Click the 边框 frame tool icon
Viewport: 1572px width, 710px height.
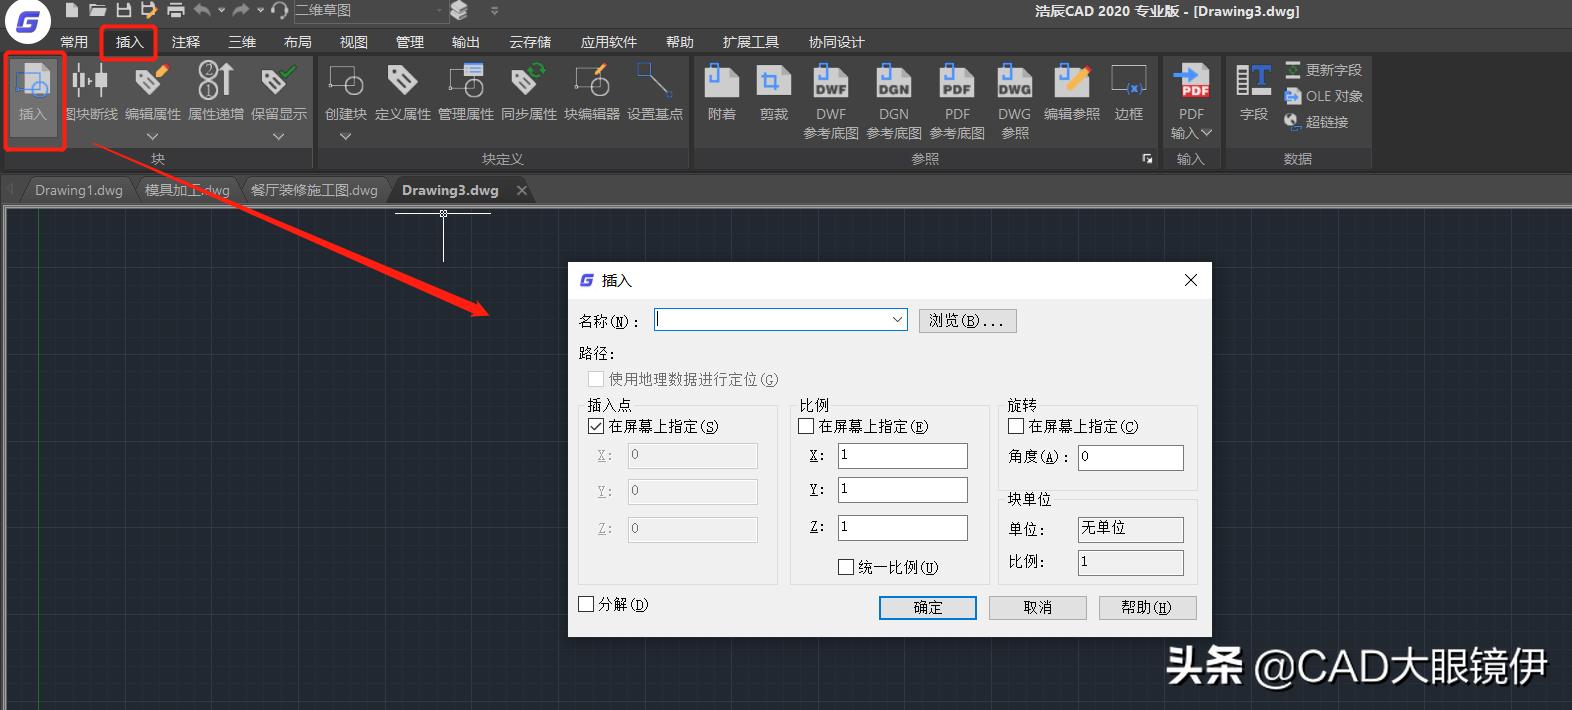click(x=1129, y=92)
